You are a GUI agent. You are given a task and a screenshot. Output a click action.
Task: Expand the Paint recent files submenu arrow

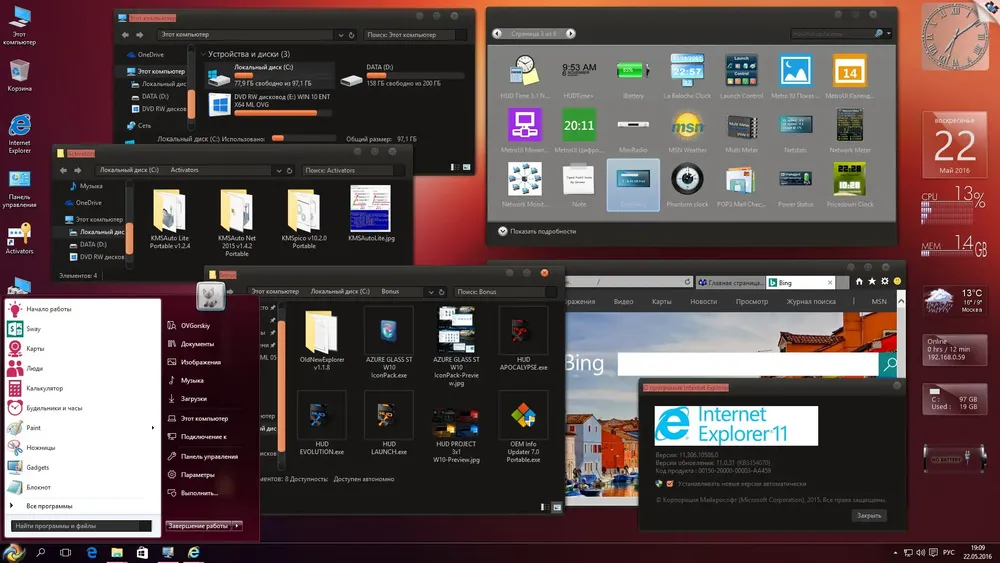[x=152, y=428]
